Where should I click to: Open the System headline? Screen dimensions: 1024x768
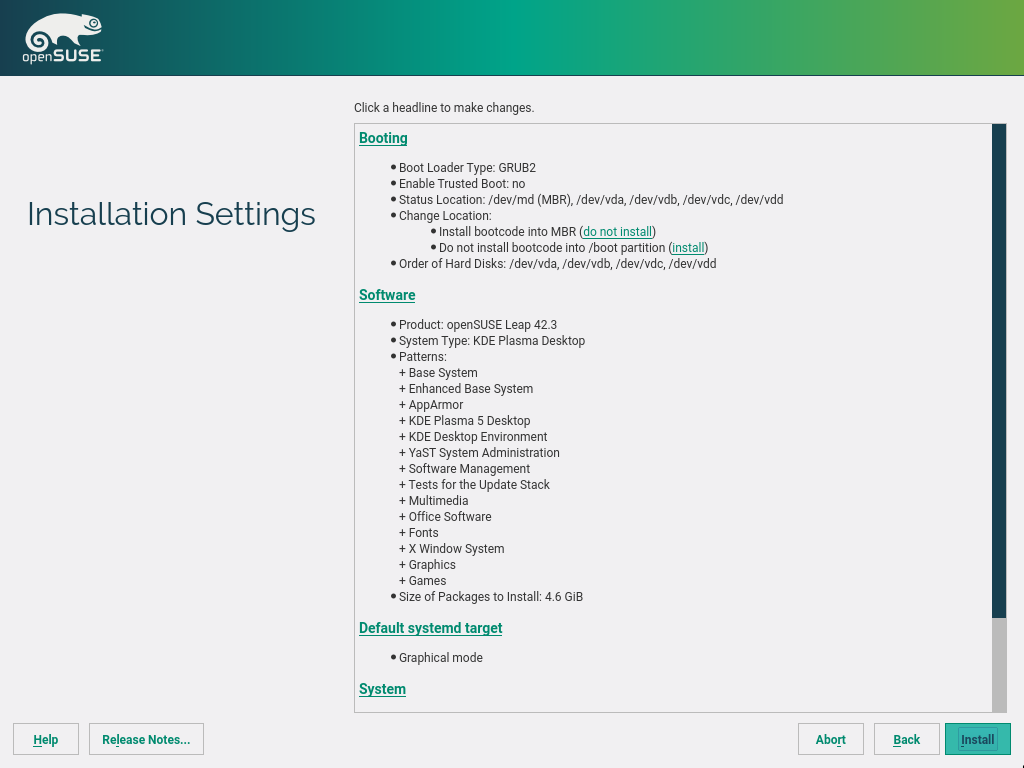coord(382,689)
